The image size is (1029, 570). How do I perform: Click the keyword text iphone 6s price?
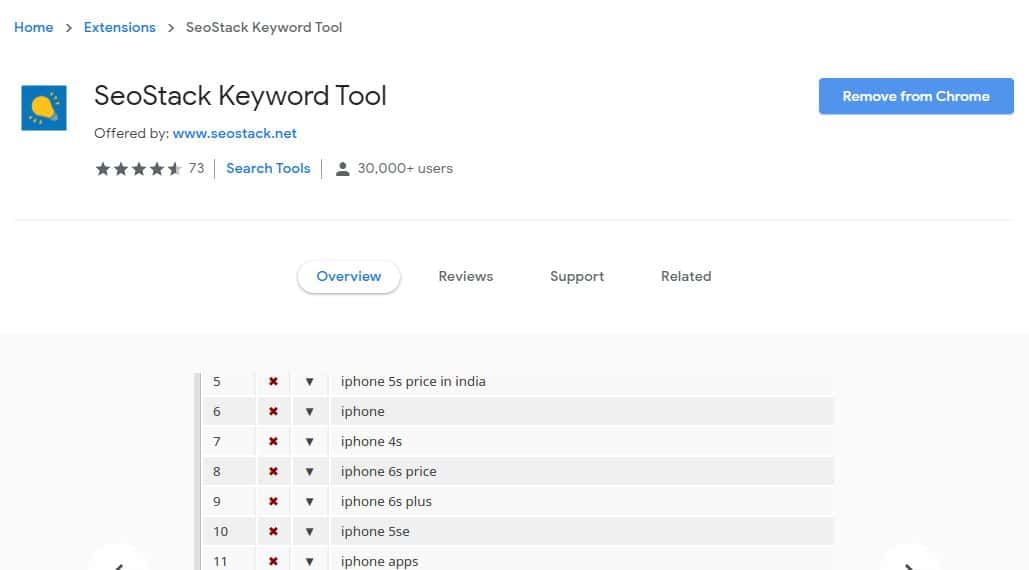point(388,472)
